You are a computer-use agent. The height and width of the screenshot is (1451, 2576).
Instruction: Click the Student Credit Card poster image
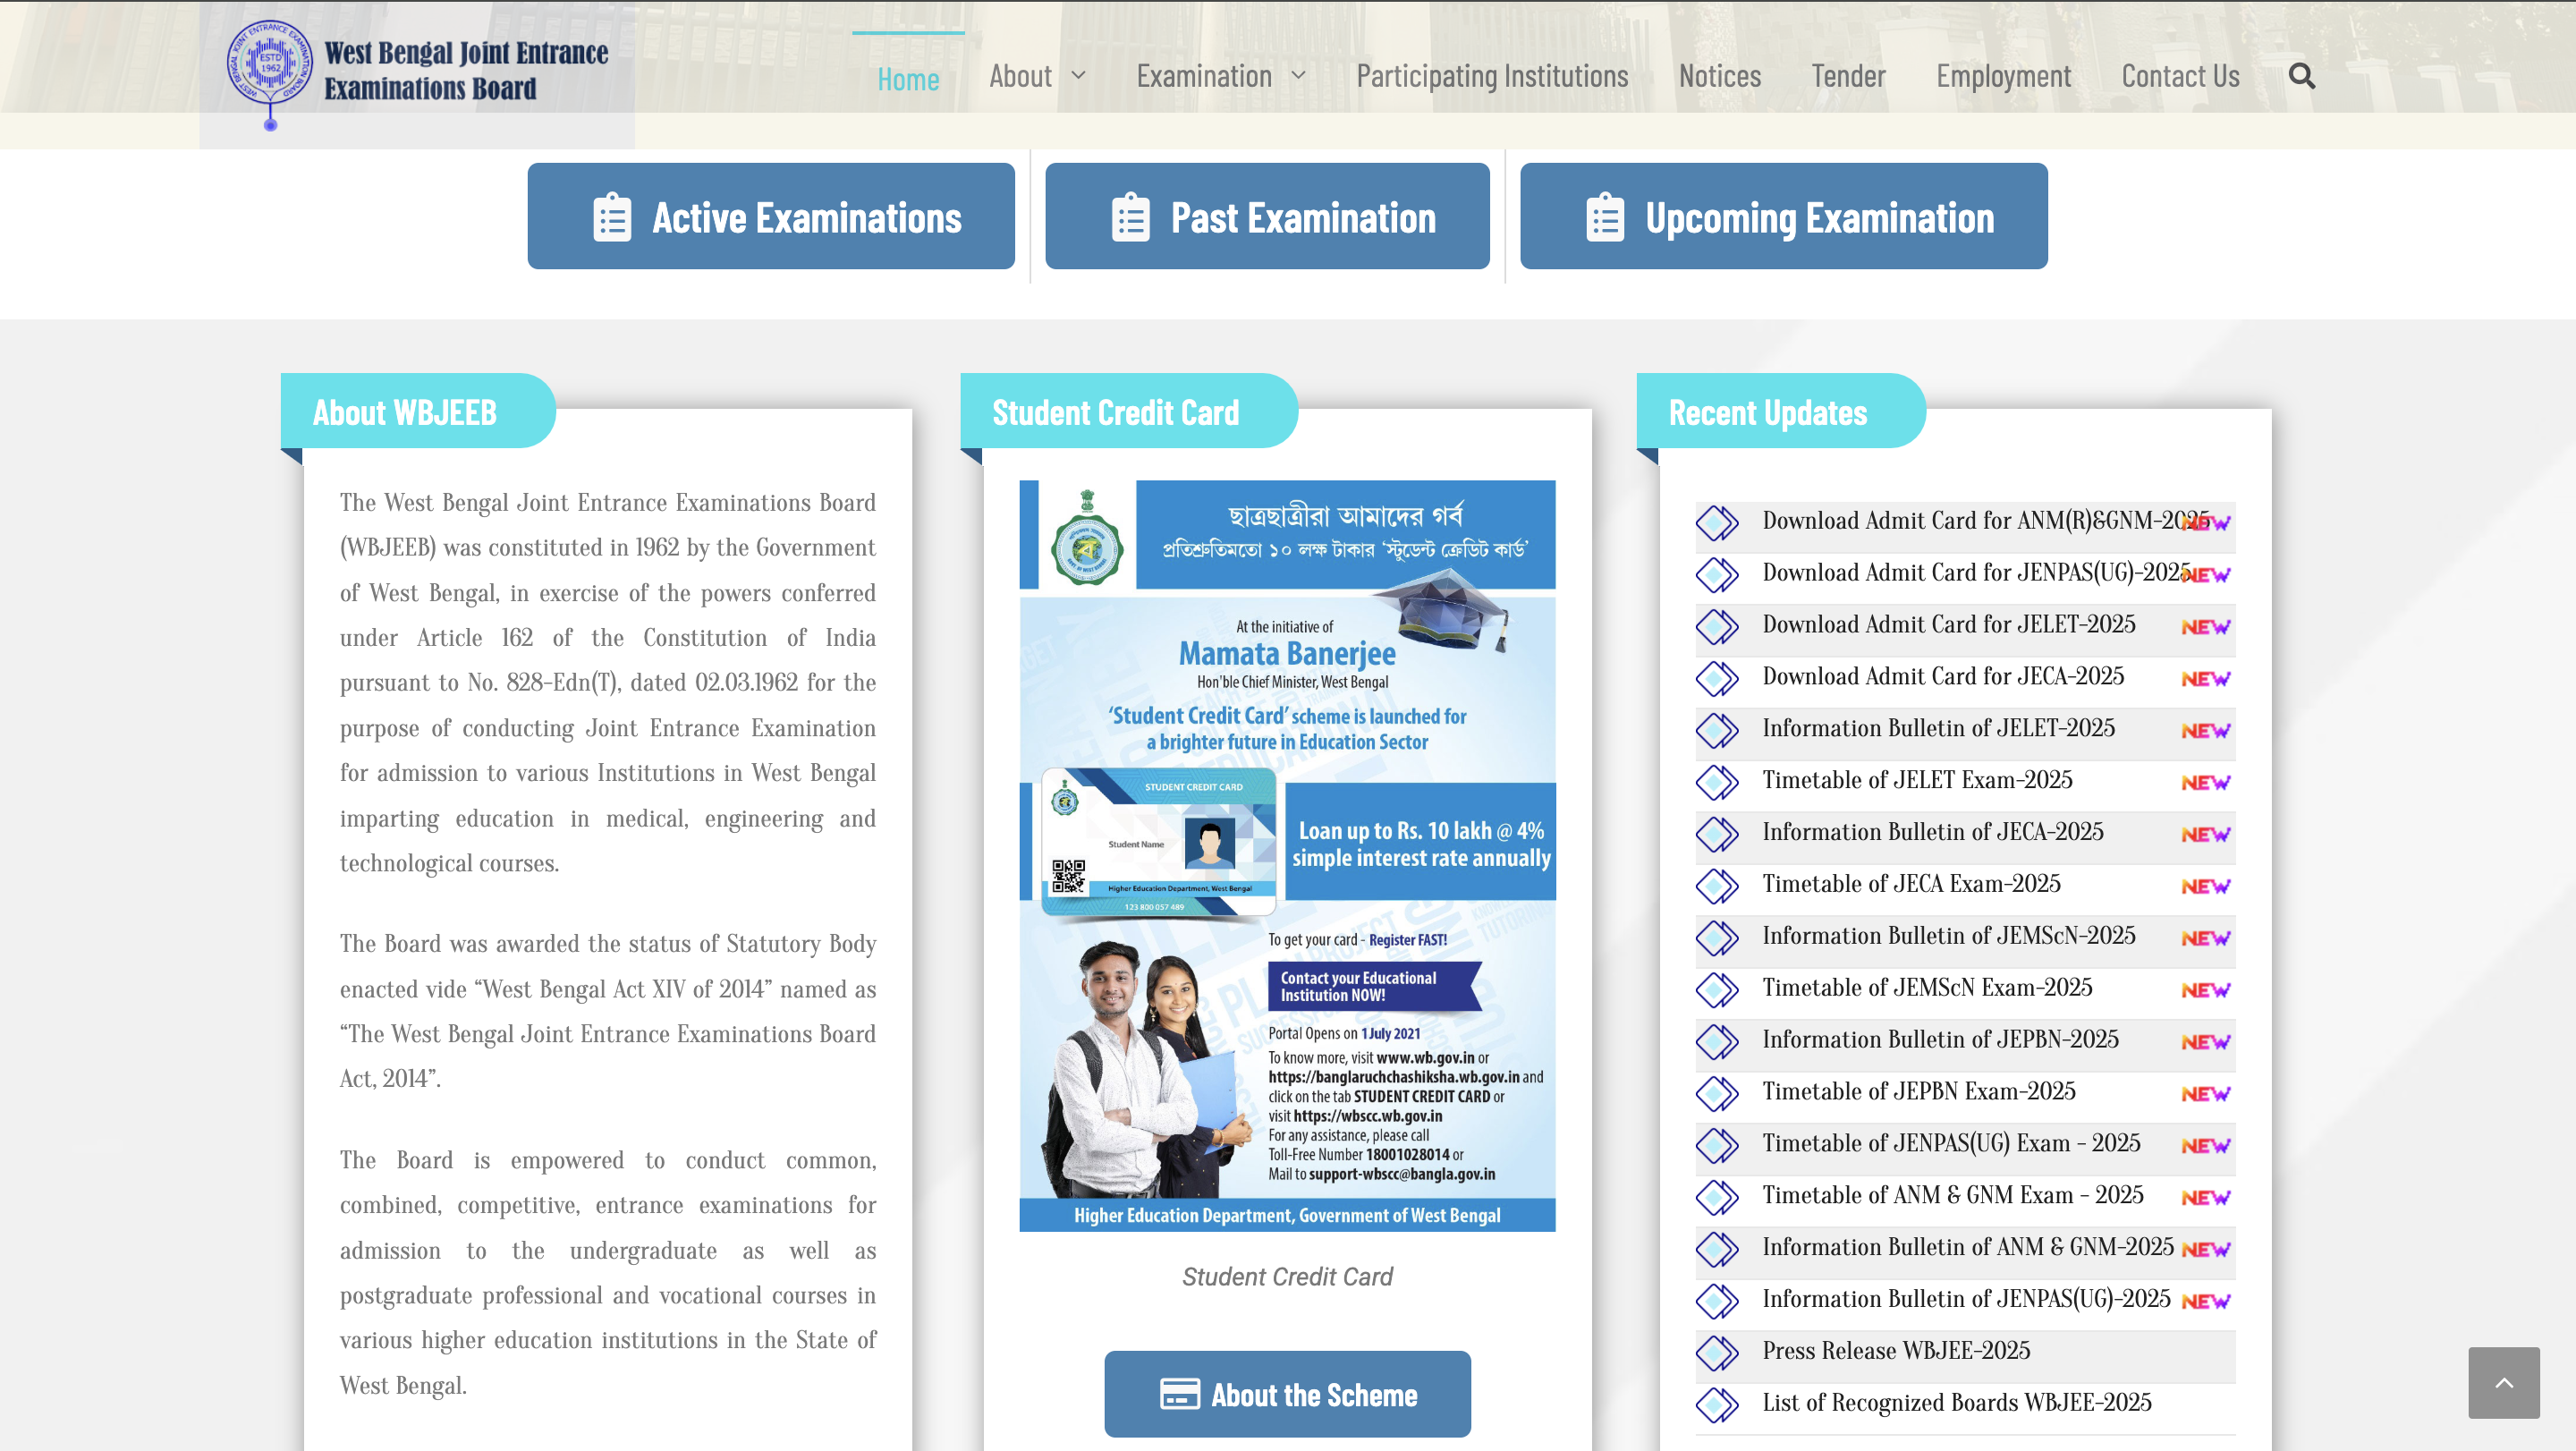[1286, 855]
